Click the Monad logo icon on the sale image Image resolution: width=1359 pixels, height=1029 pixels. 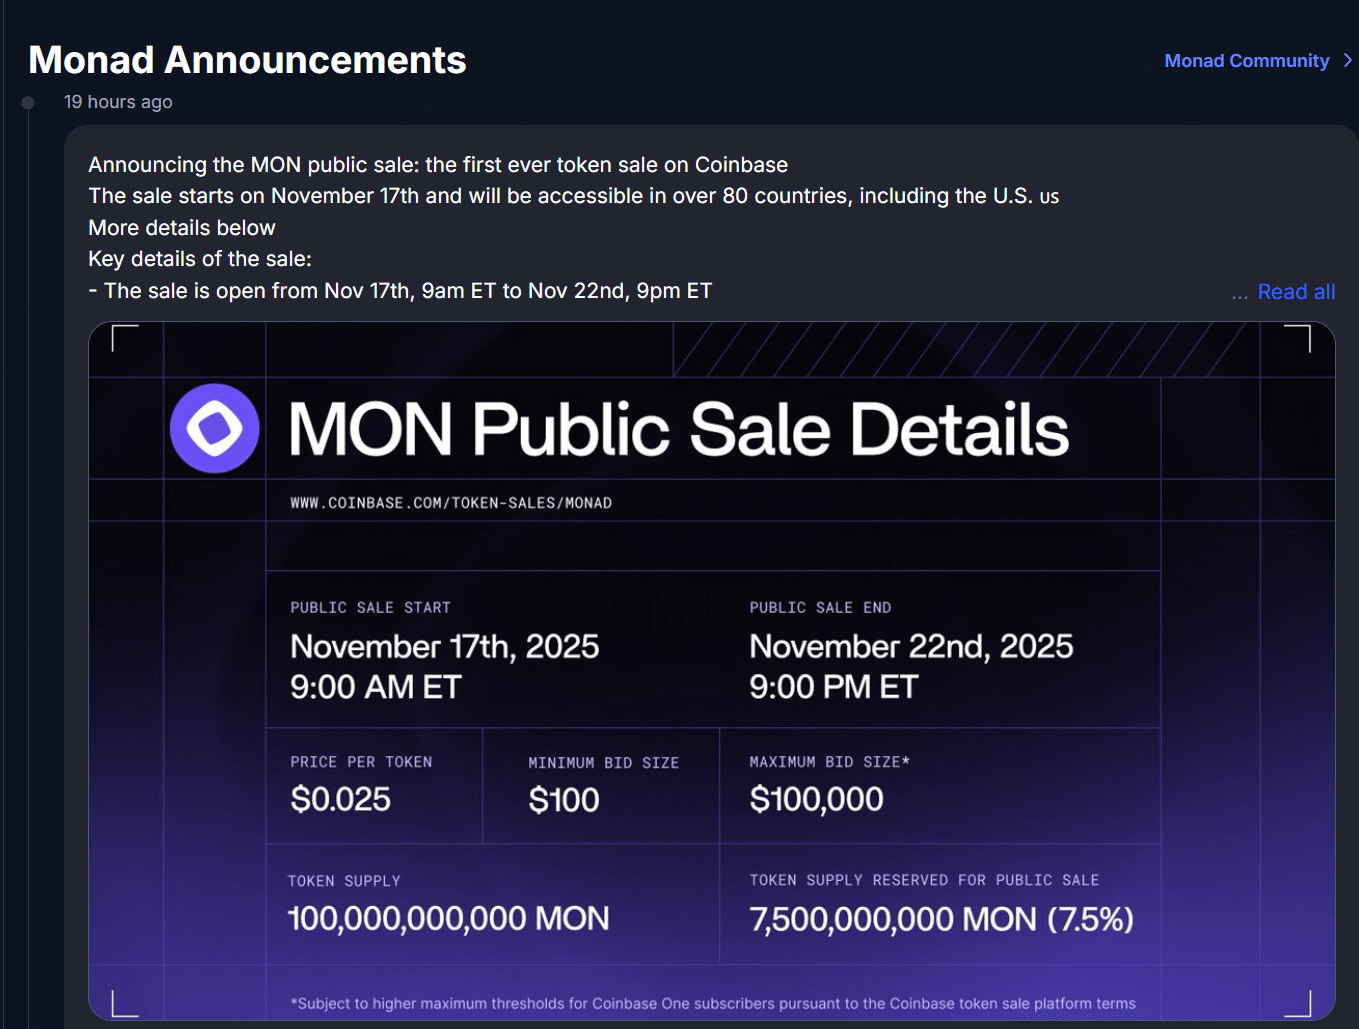pyautogui.click(x=215, y=428)
